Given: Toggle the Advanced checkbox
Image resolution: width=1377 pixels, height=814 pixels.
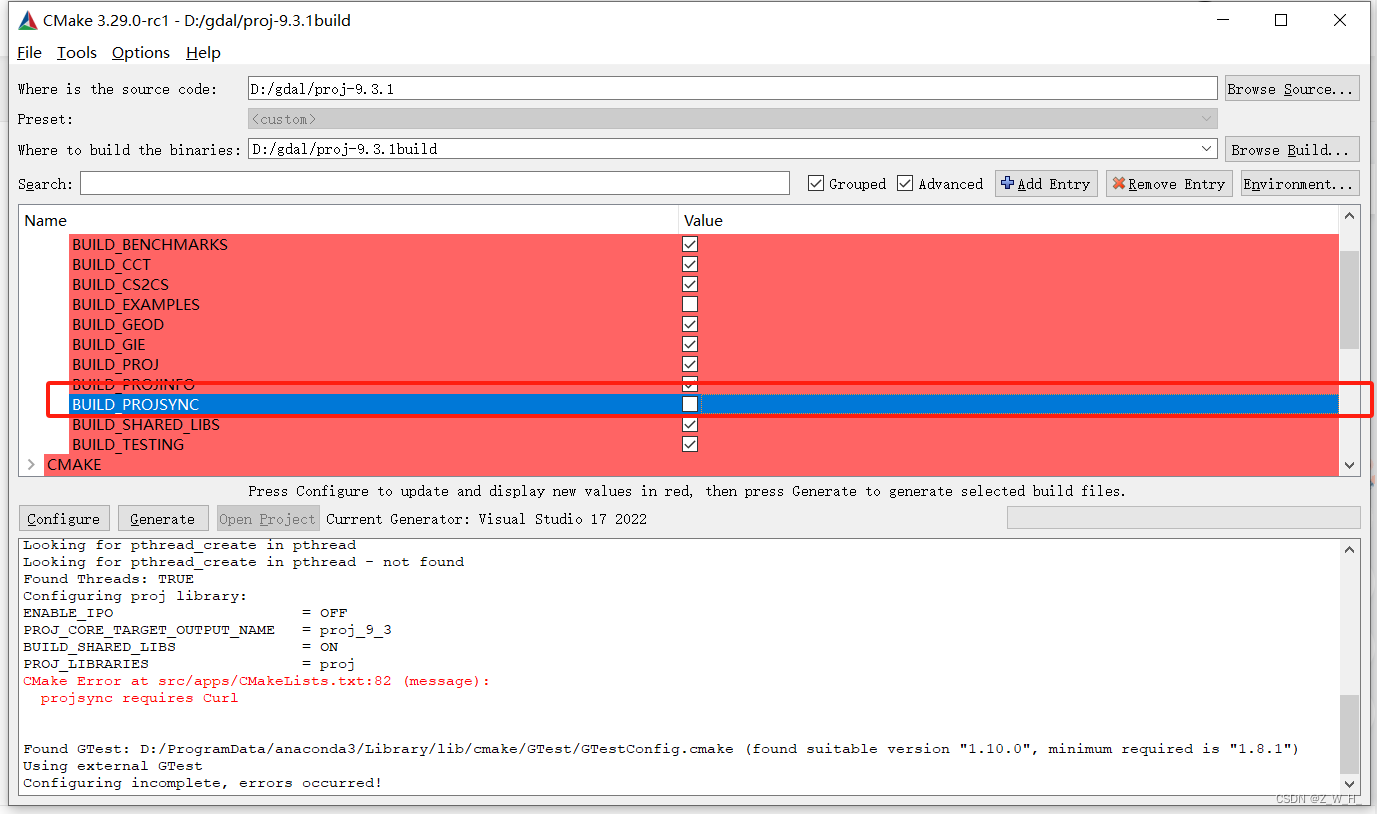Looking at the screenshot, I should [x=905, y=183].
